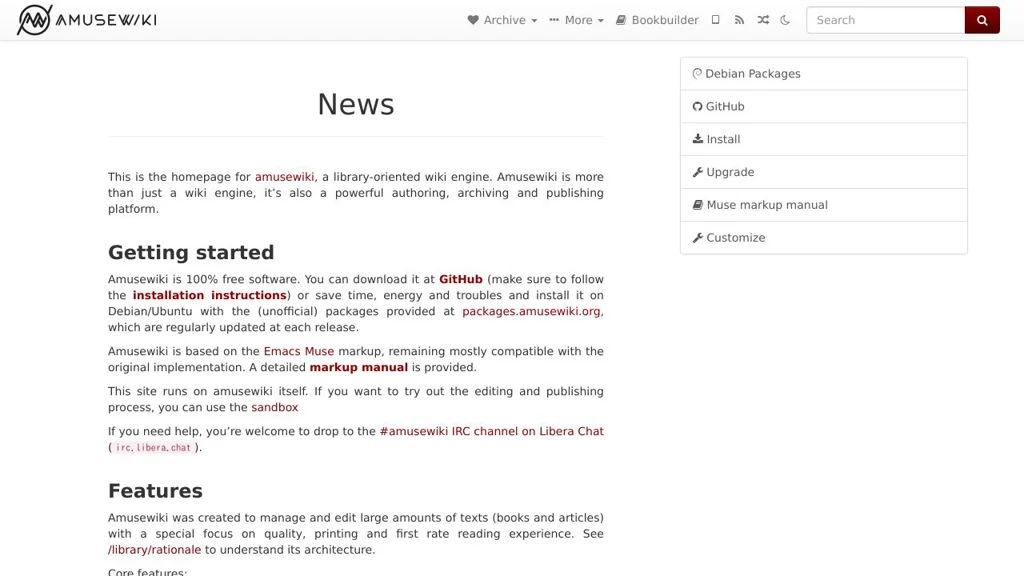Click the Getting started heading
The width and height of the screenshot is (1024, 576).
(191, 253)
